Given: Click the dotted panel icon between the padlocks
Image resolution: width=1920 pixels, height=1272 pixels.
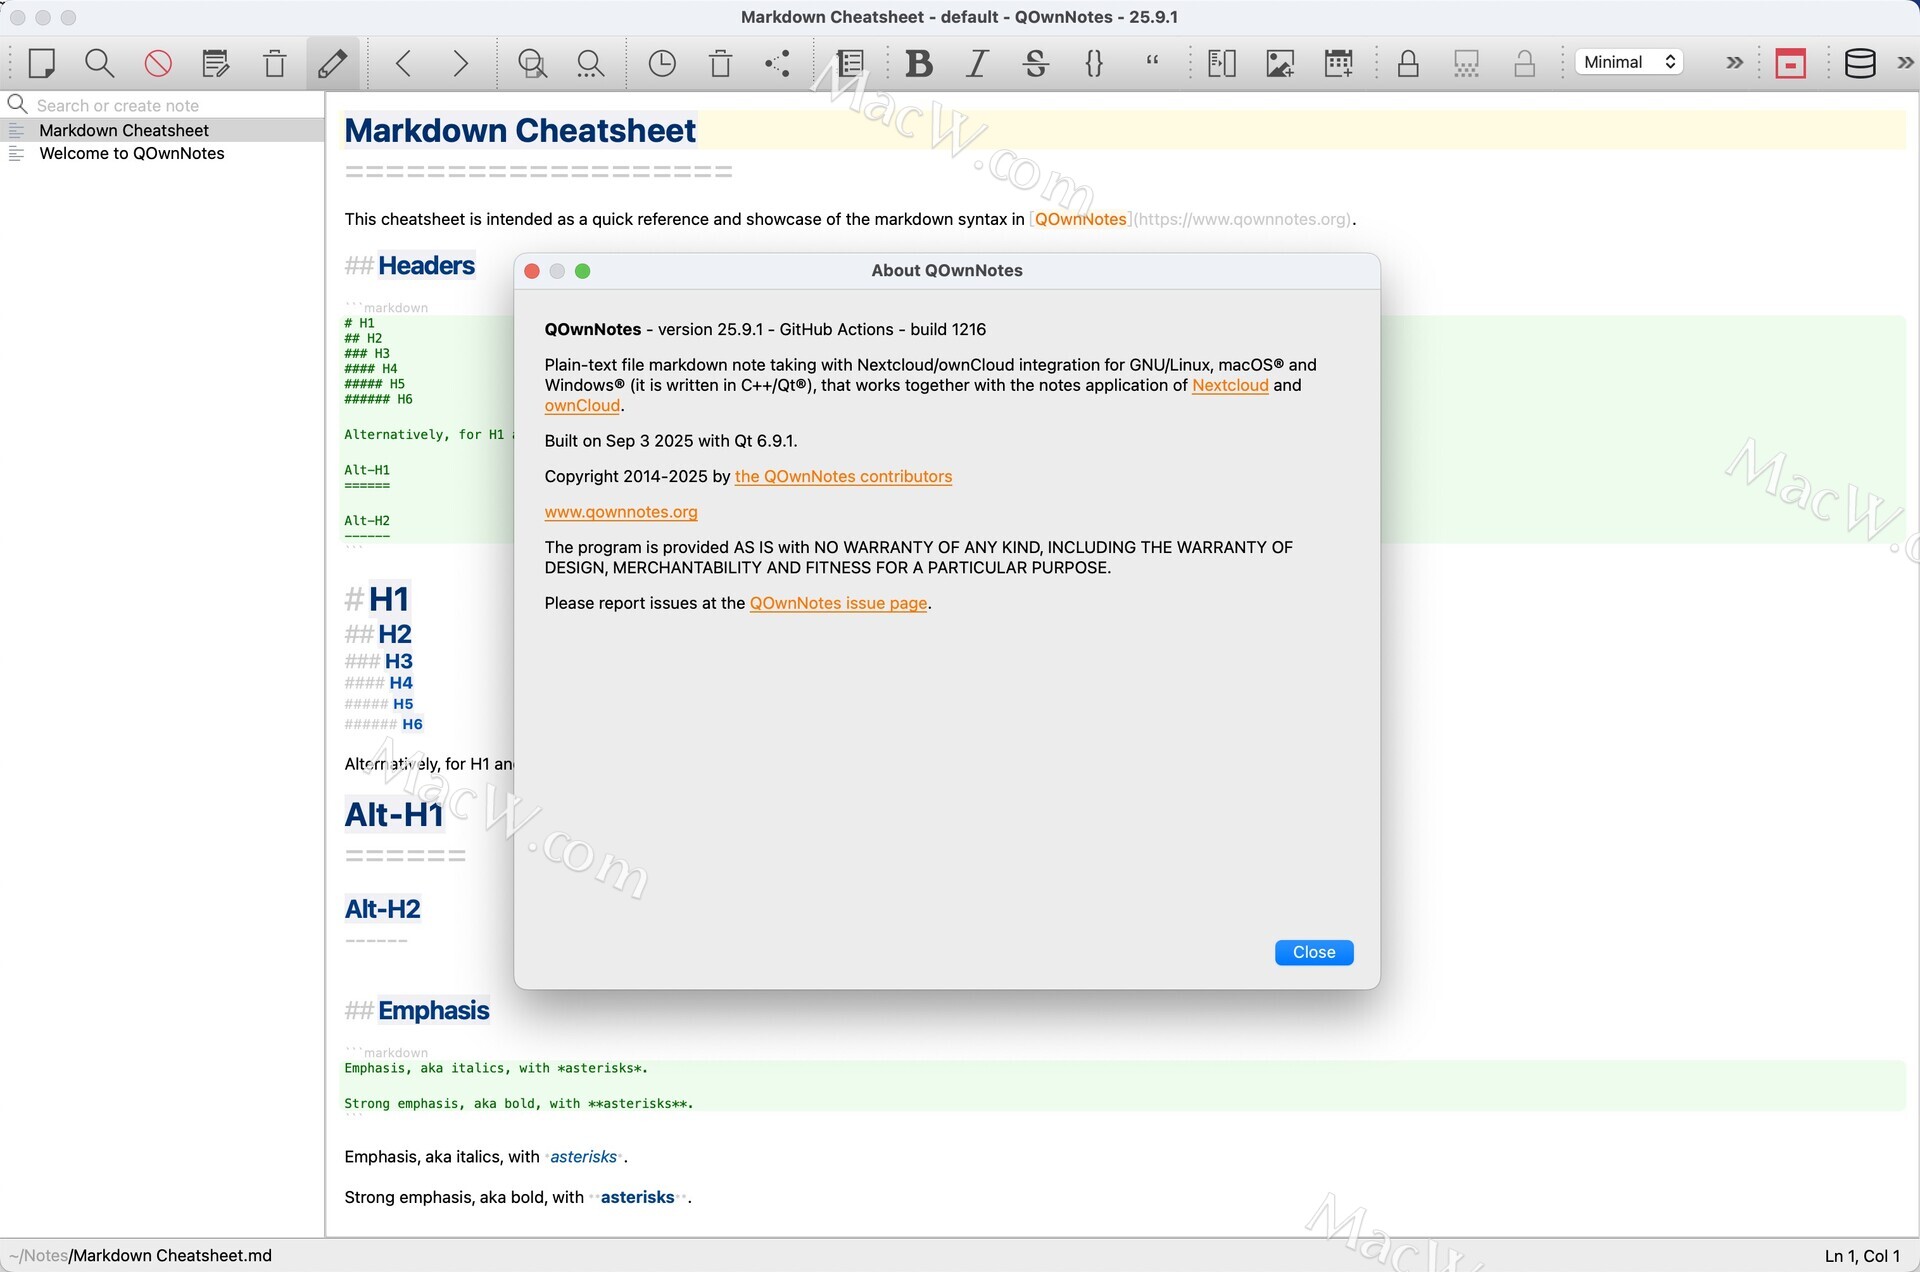Looking at the screenshot, I should [x=1466, y=63].
